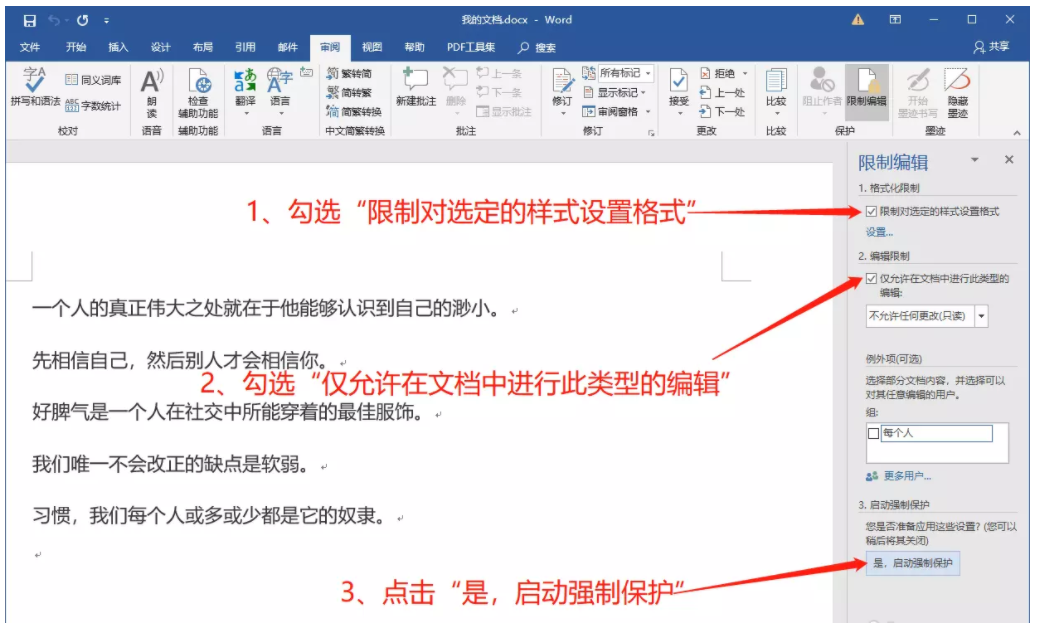Image resolution: width=1040 pixels, height=623 pixels.
Task: Run 拼写和语法 spelling check
Action: (34, 87)
